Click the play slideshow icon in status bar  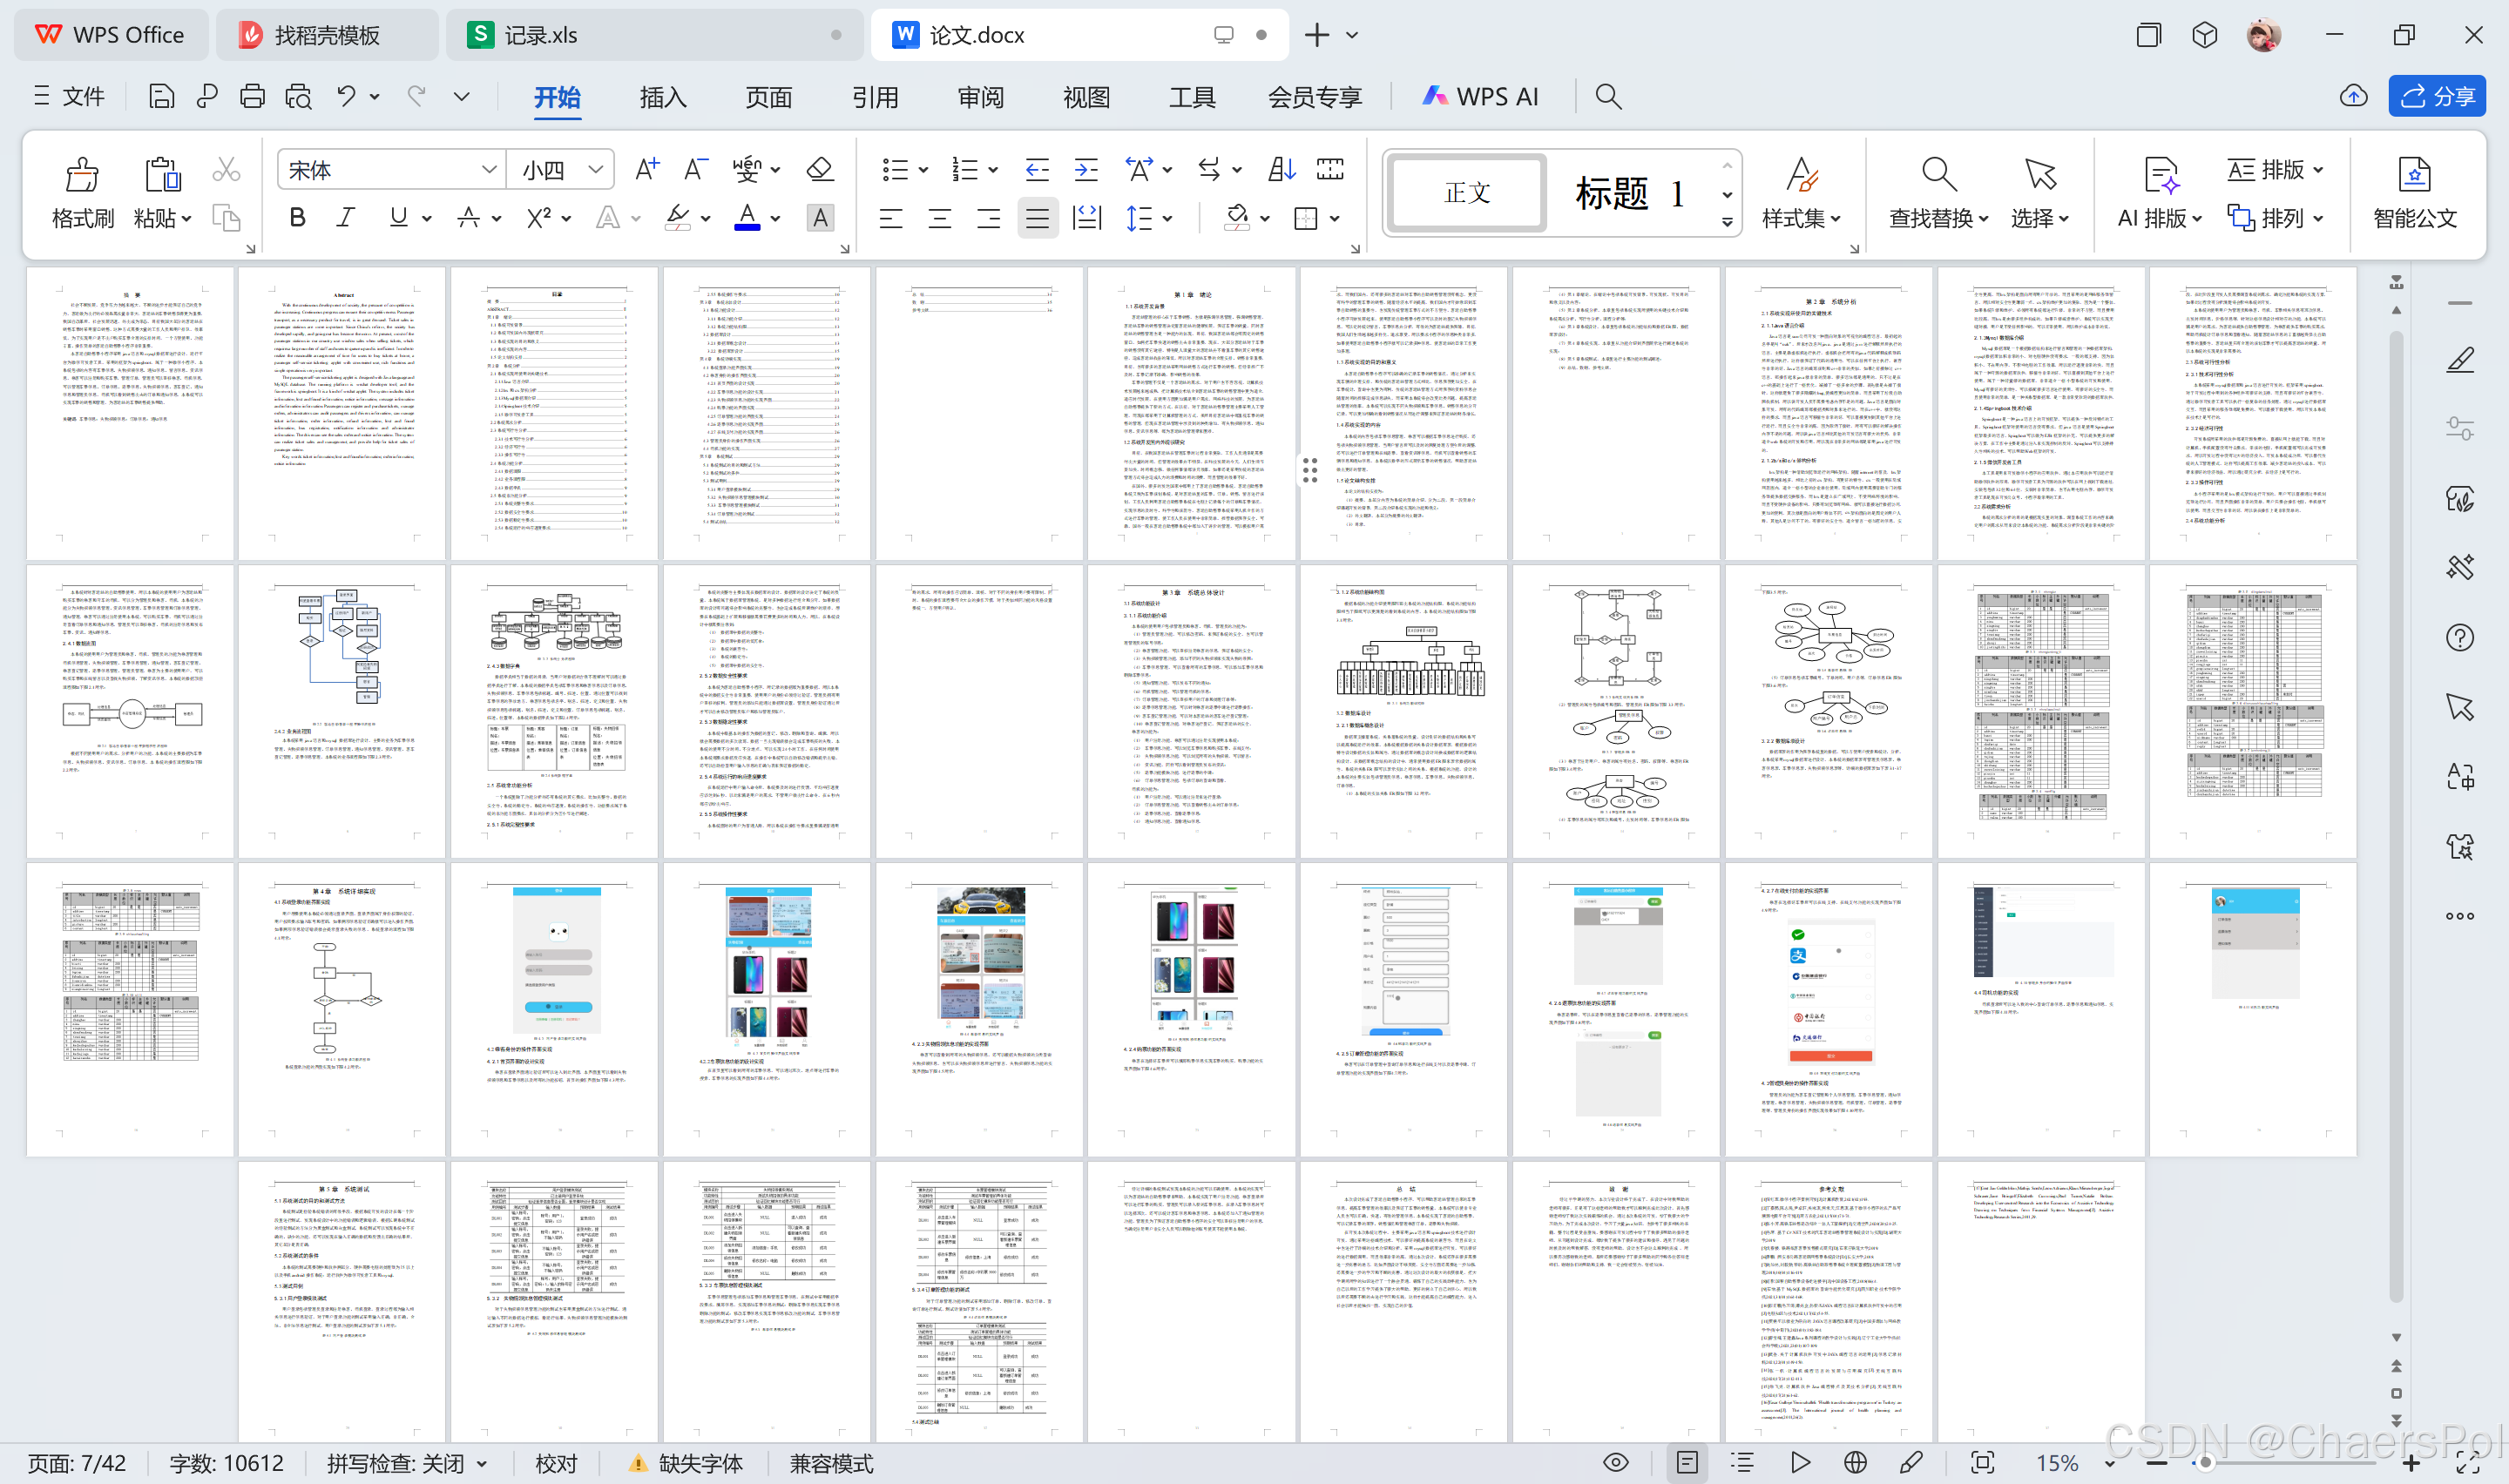click(x=1800, y=1462)
